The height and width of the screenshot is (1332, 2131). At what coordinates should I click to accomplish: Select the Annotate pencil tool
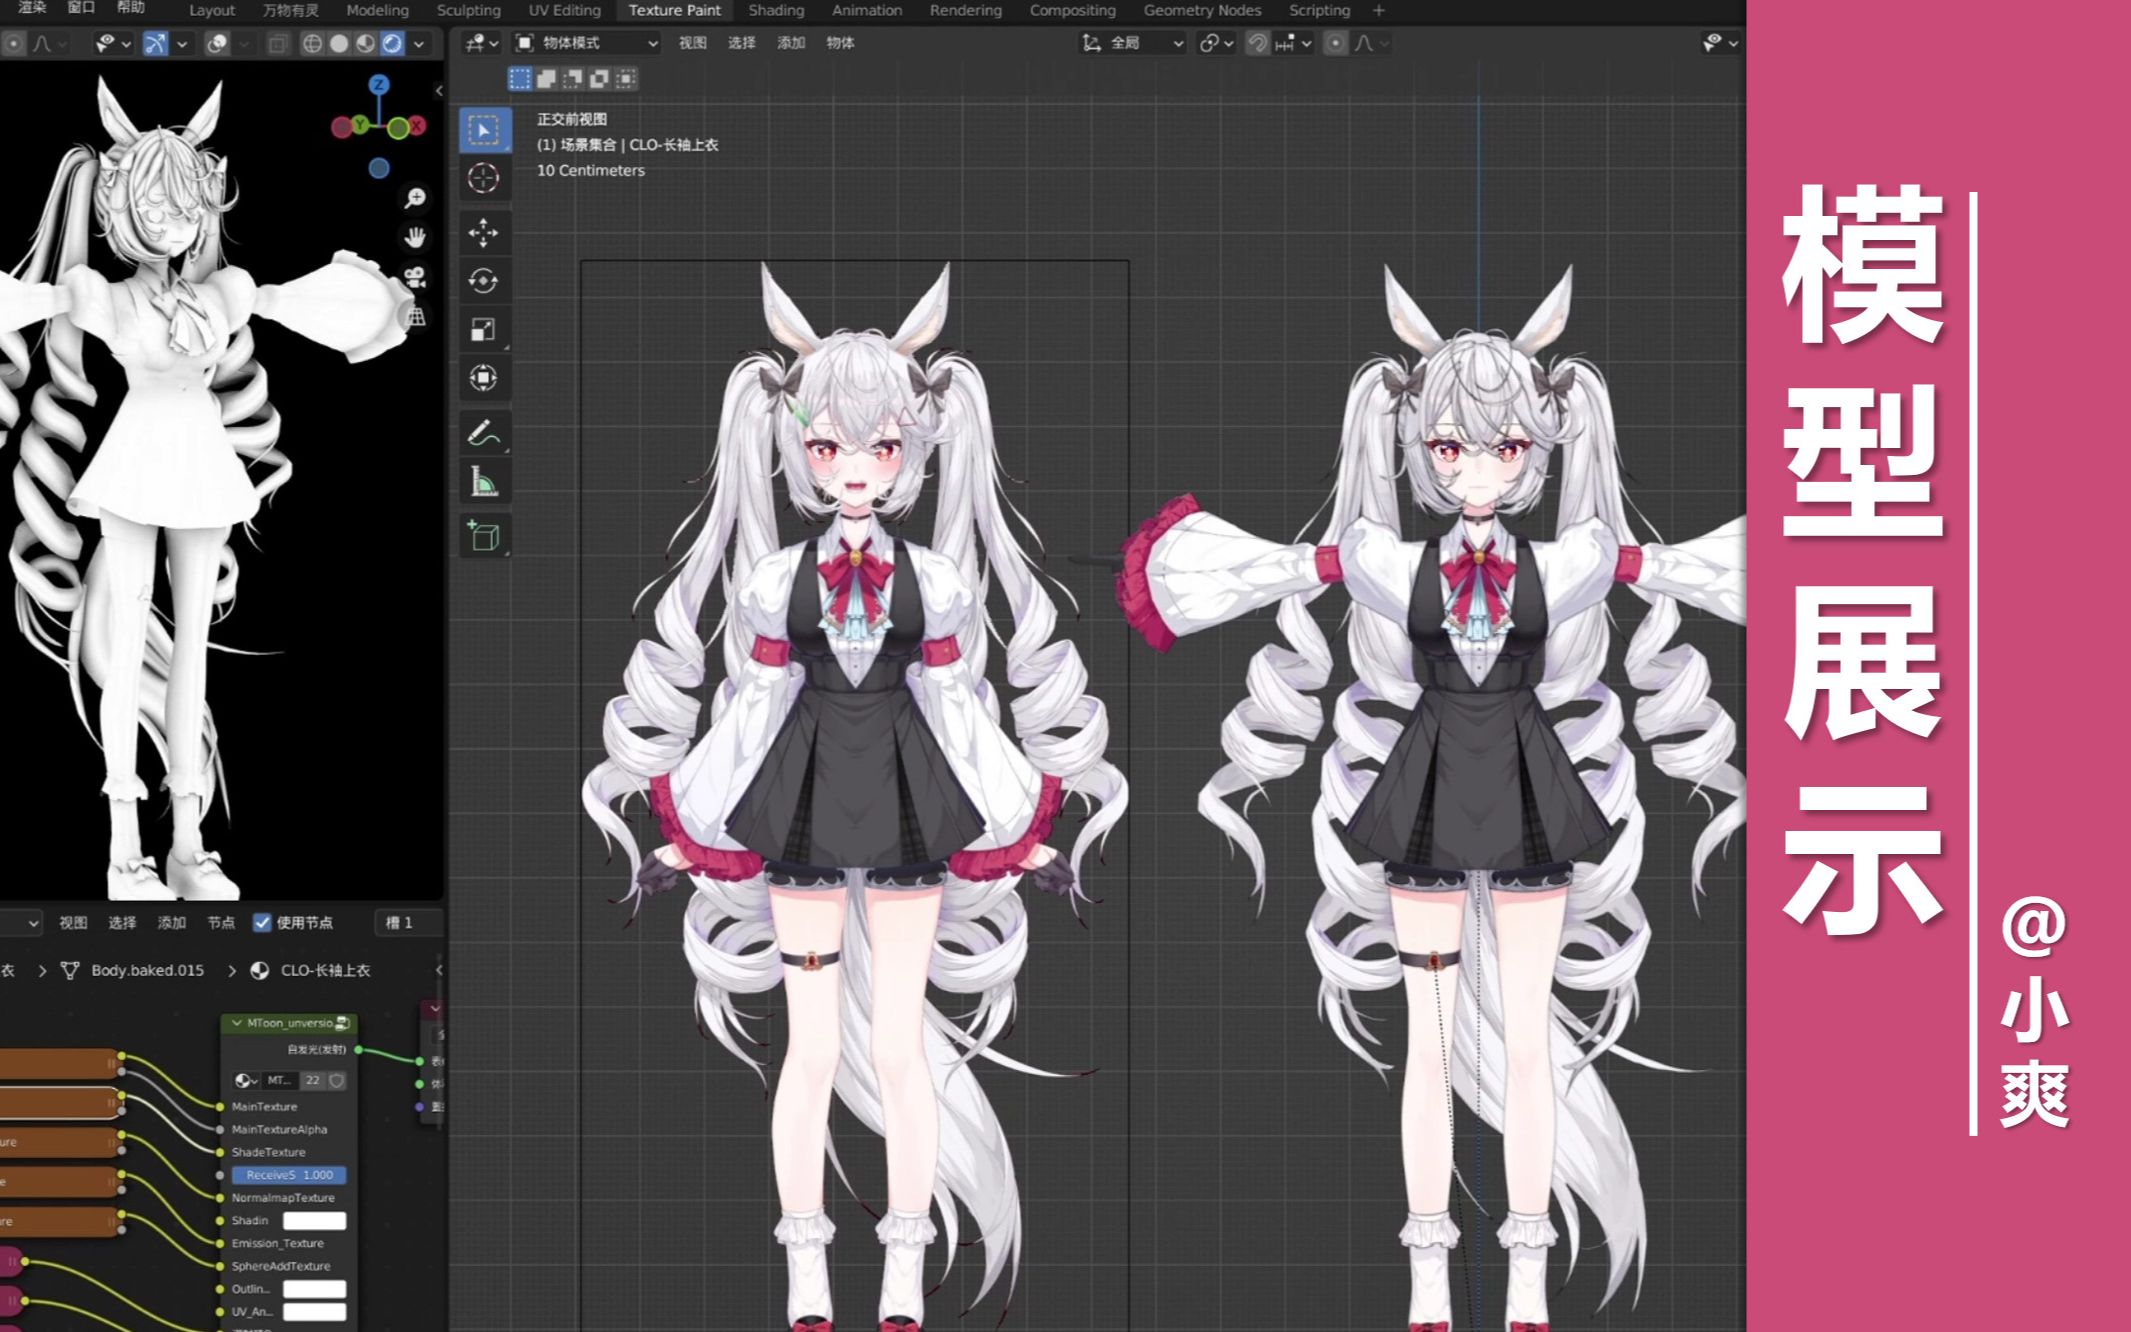pos(484,434)
